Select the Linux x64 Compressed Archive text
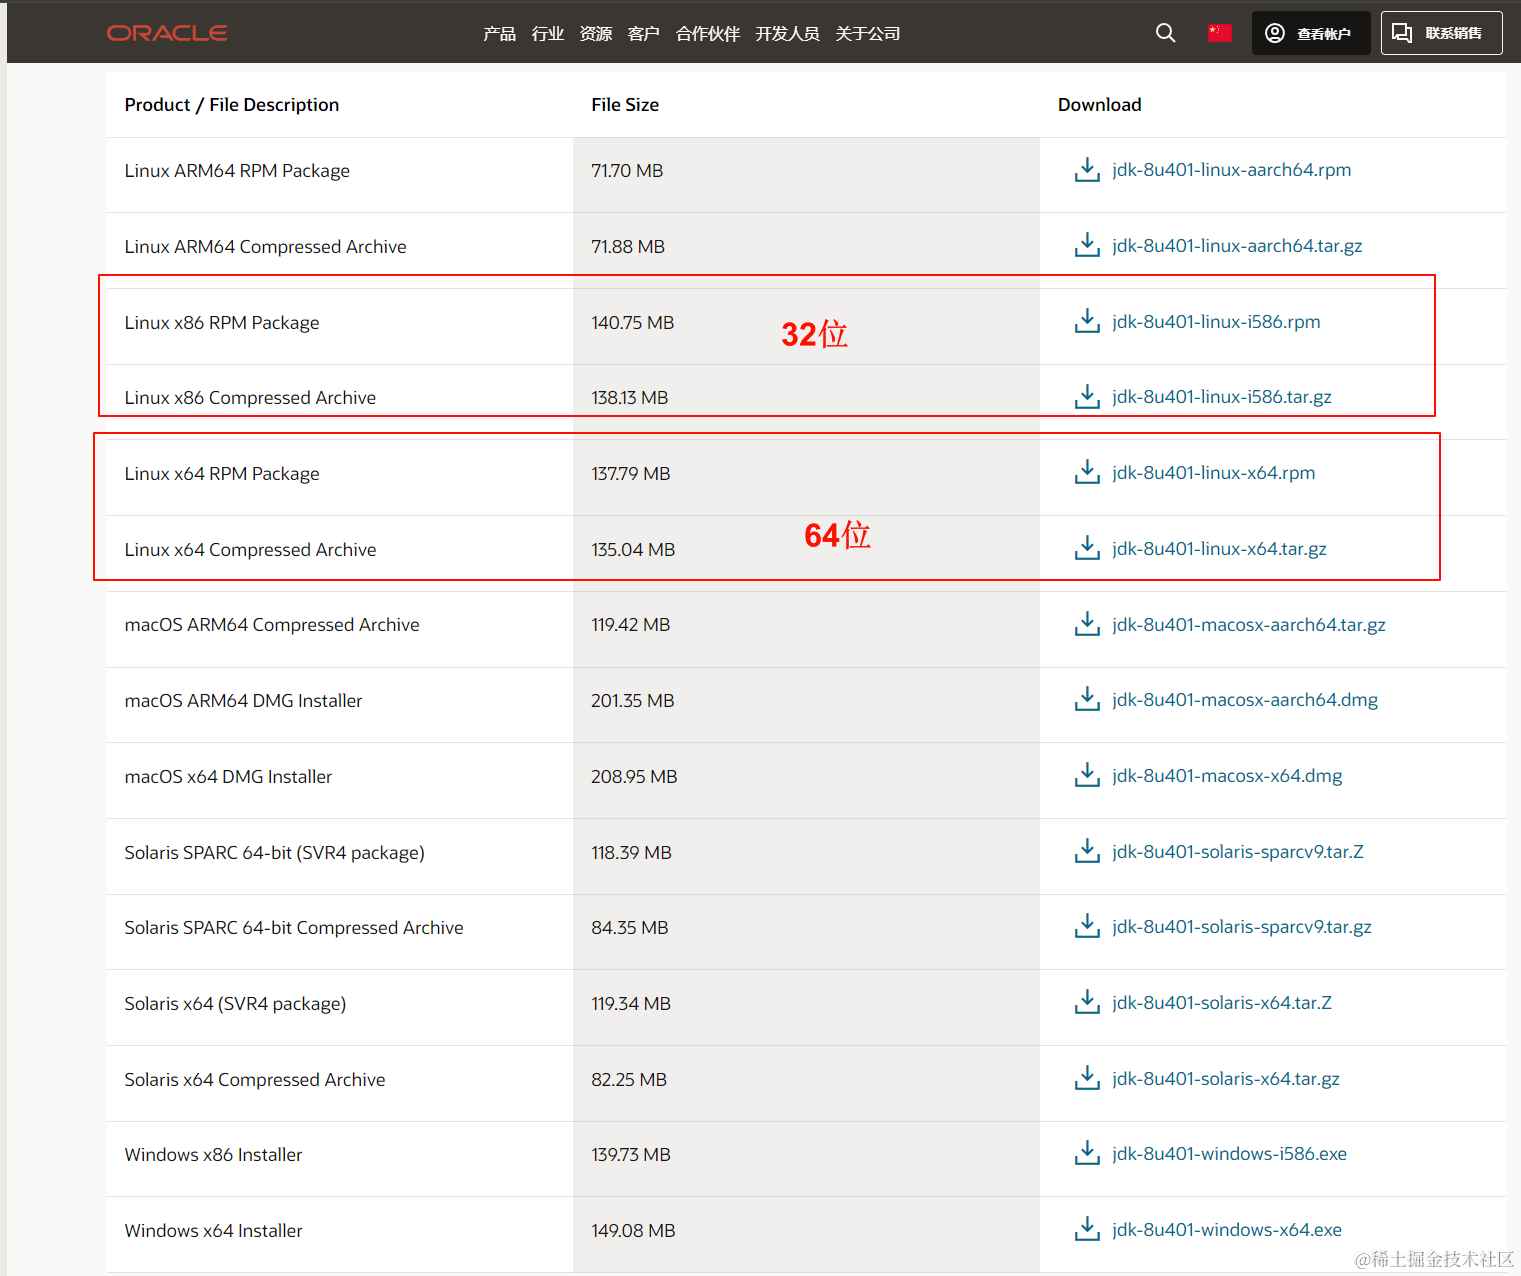 click(x=250, y=550)
